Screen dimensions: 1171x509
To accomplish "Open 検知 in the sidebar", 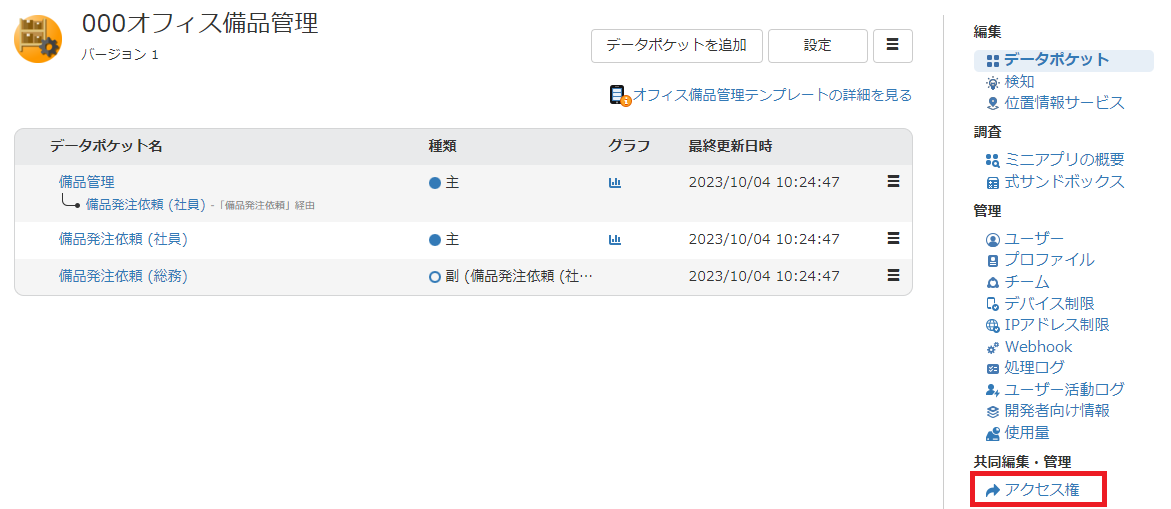I will (1019, 82).
